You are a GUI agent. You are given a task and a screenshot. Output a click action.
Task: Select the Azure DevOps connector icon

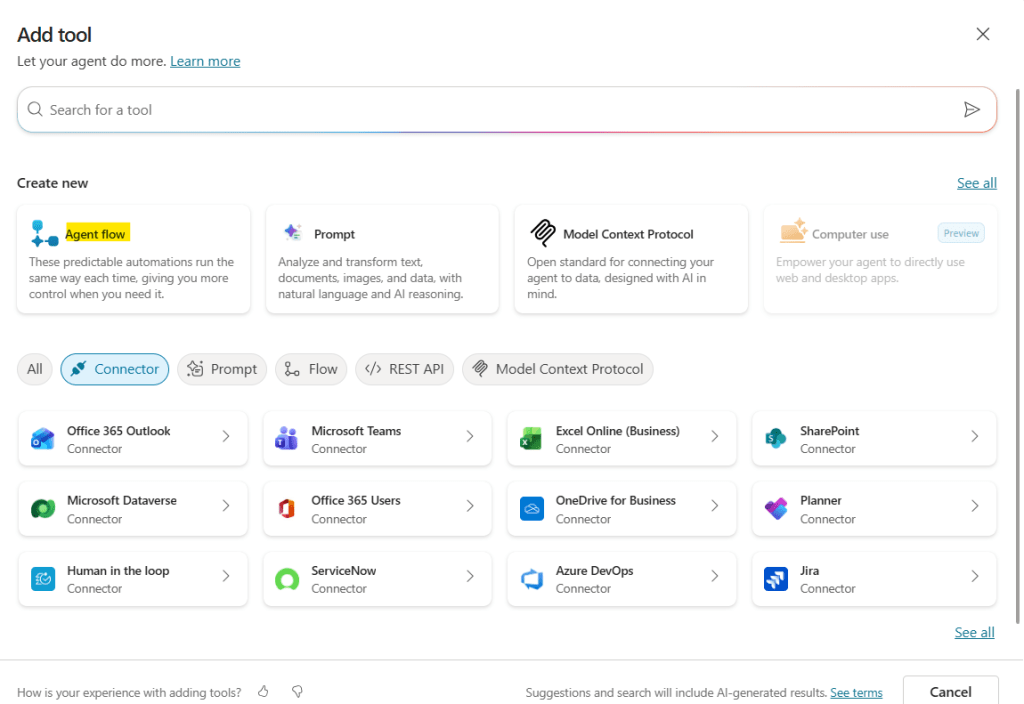point(530,578)
